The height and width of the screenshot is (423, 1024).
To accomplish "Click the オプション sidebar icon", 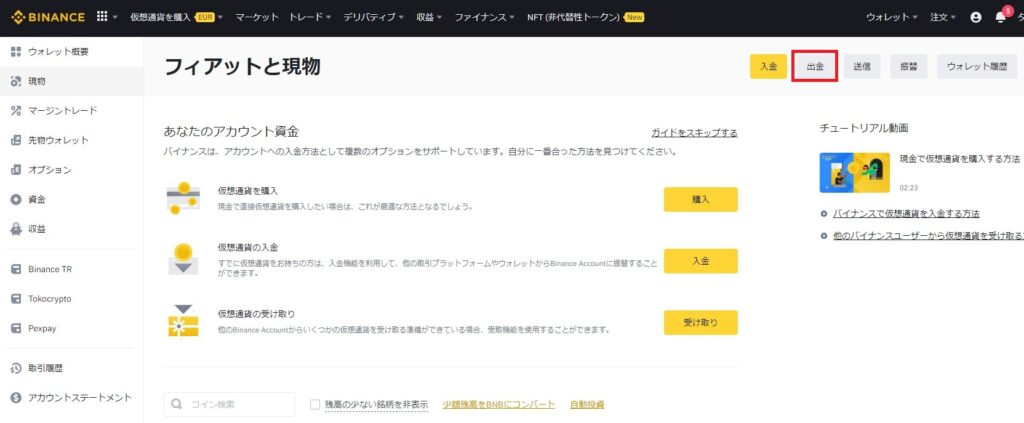I will tap(16, 170).
